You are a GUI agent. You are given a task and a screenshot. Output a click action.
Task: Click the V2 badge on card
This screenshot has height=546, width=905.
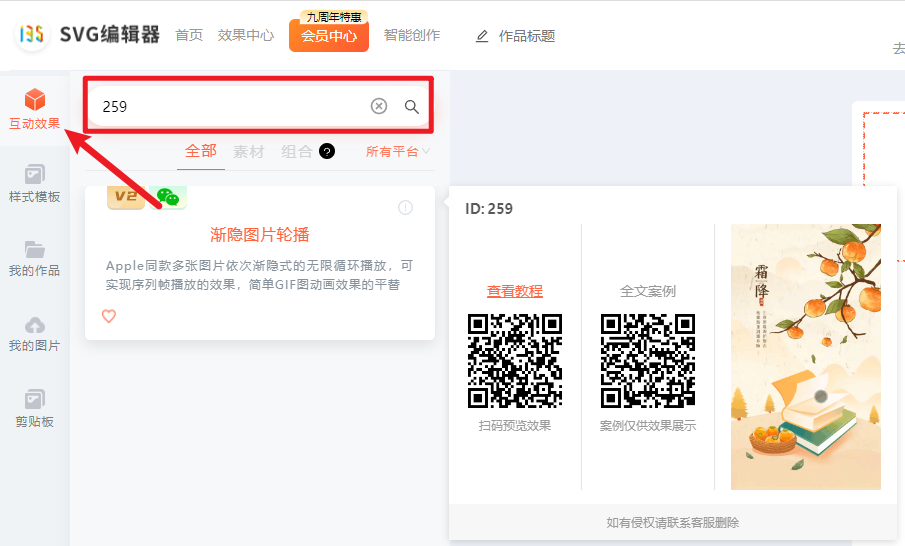pos(126,197)
